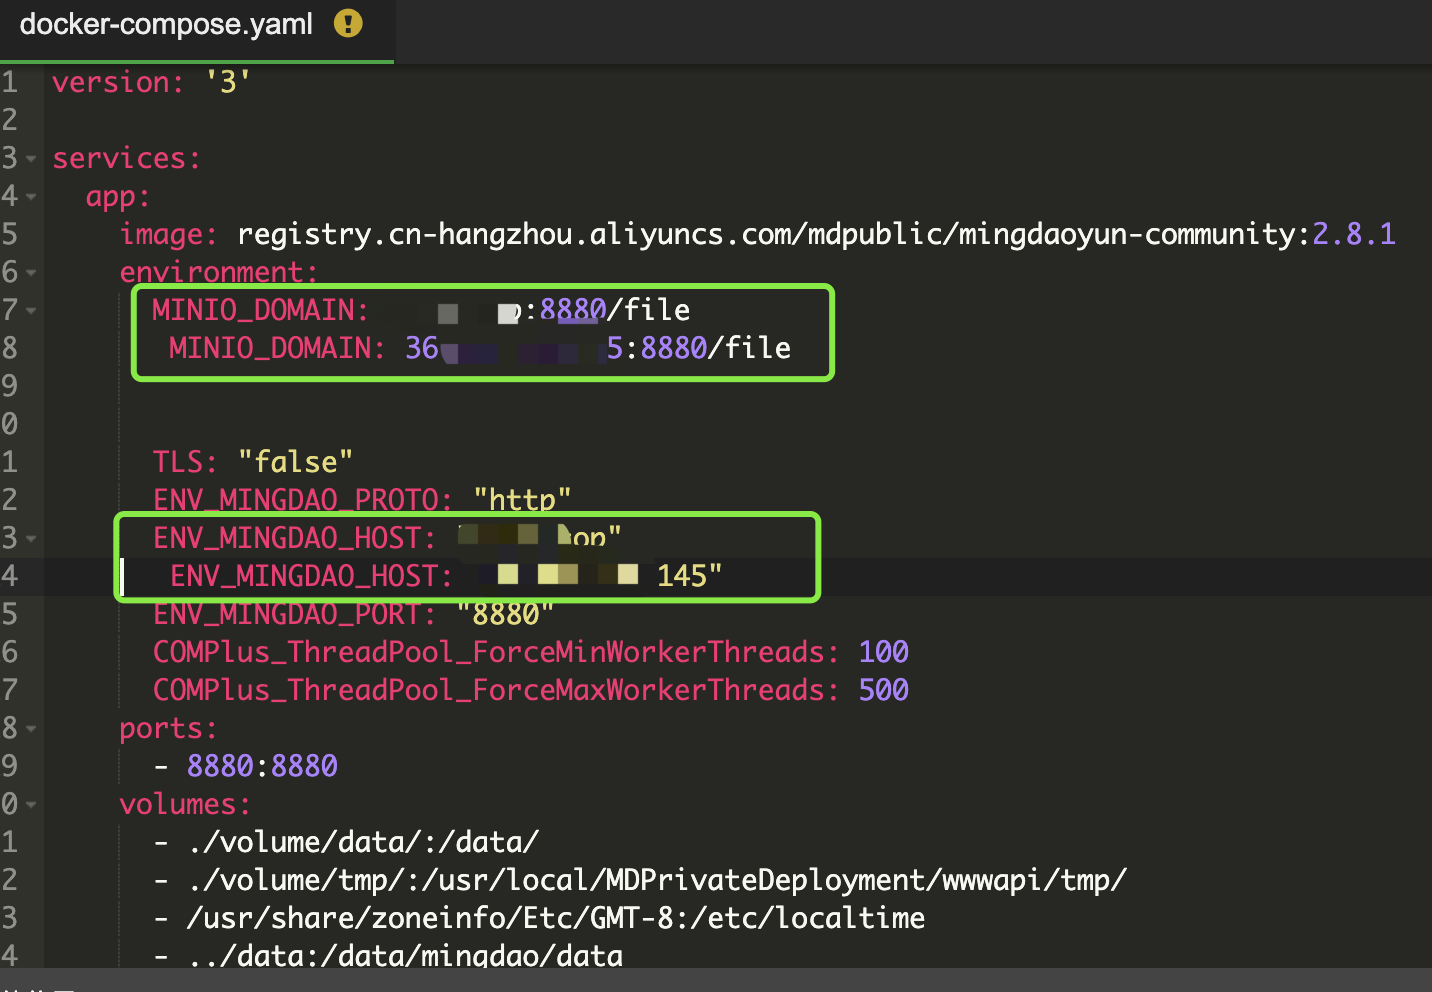The width and height of the screenshot is (1432, 992).
Task: Click the 8880:8880 port mapping
Action: [x=262, y=766]
